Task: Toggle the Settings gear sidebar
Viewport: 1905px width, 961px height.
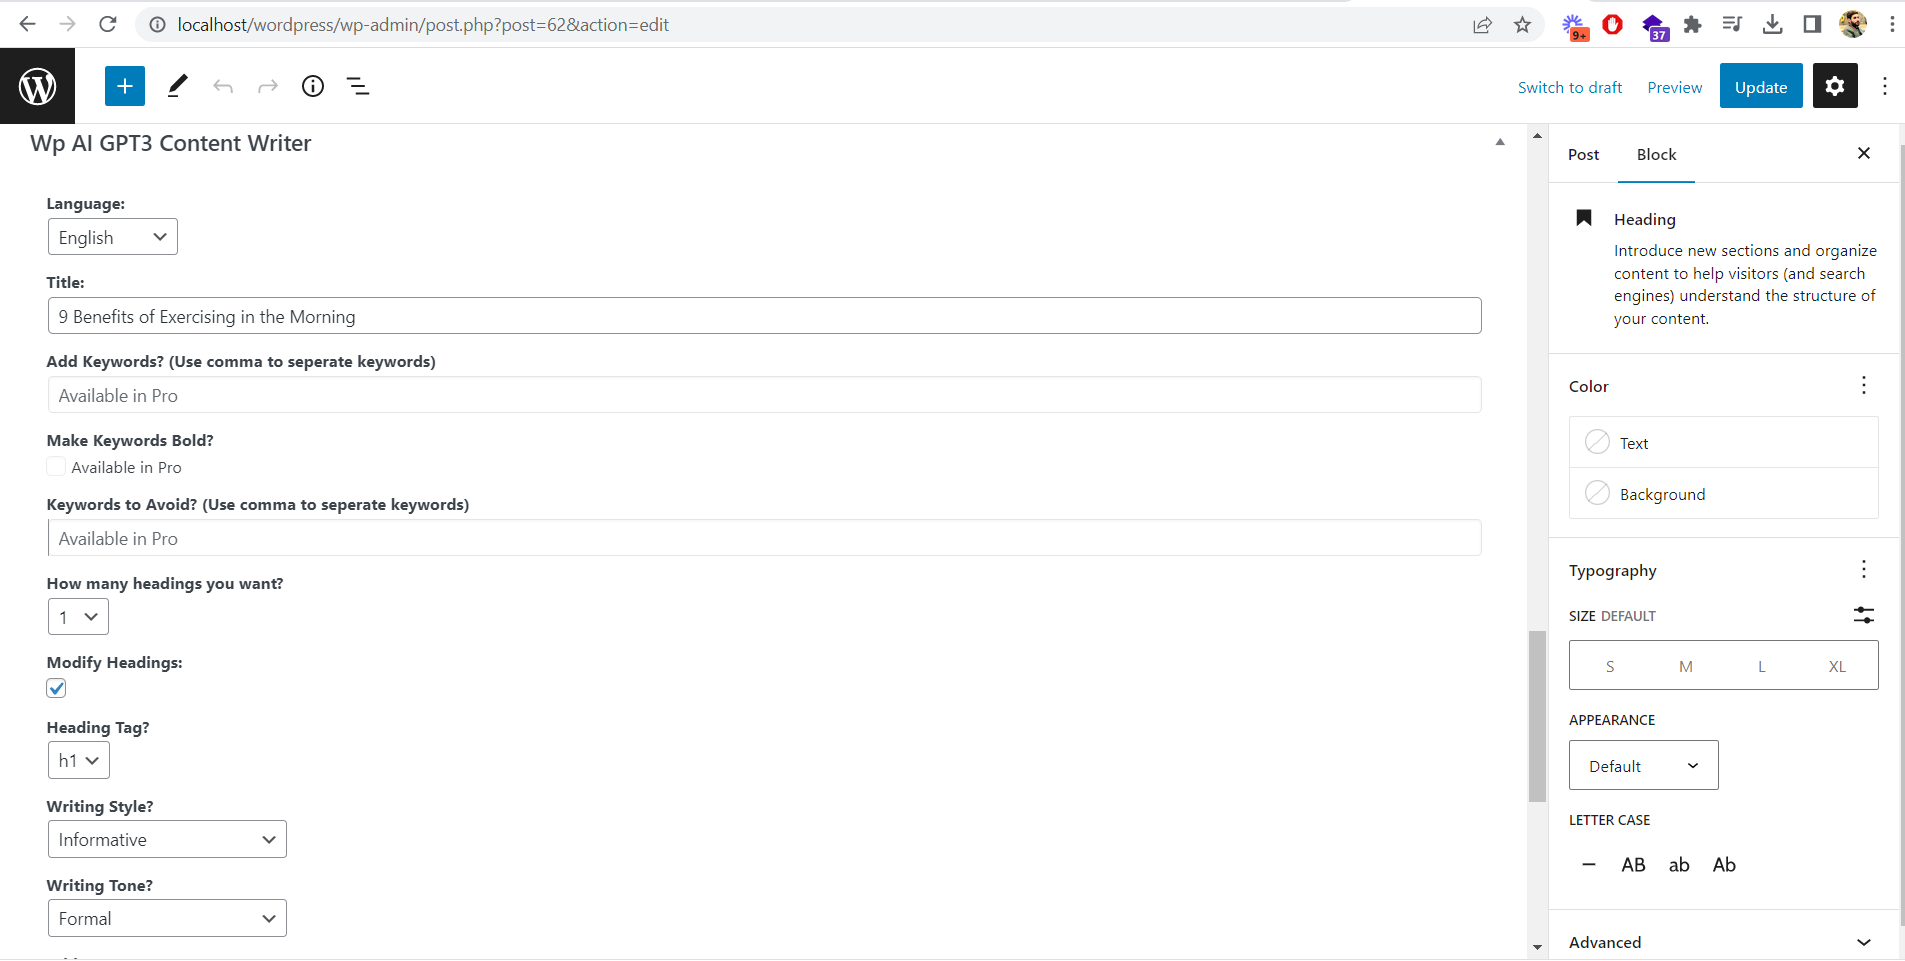Action: pyautogui.click(x=1835, y=86)
